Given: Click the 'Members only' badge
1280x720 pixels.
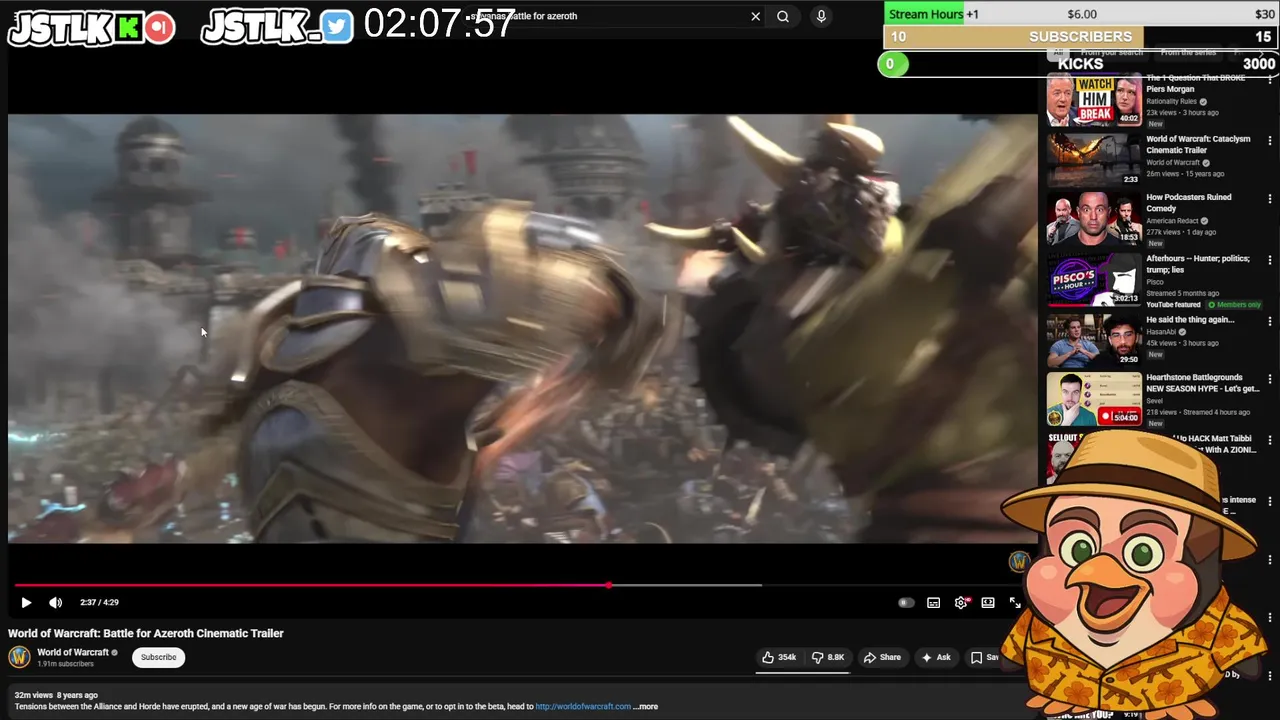Looking at the screenshot, I should (1235, 305).
